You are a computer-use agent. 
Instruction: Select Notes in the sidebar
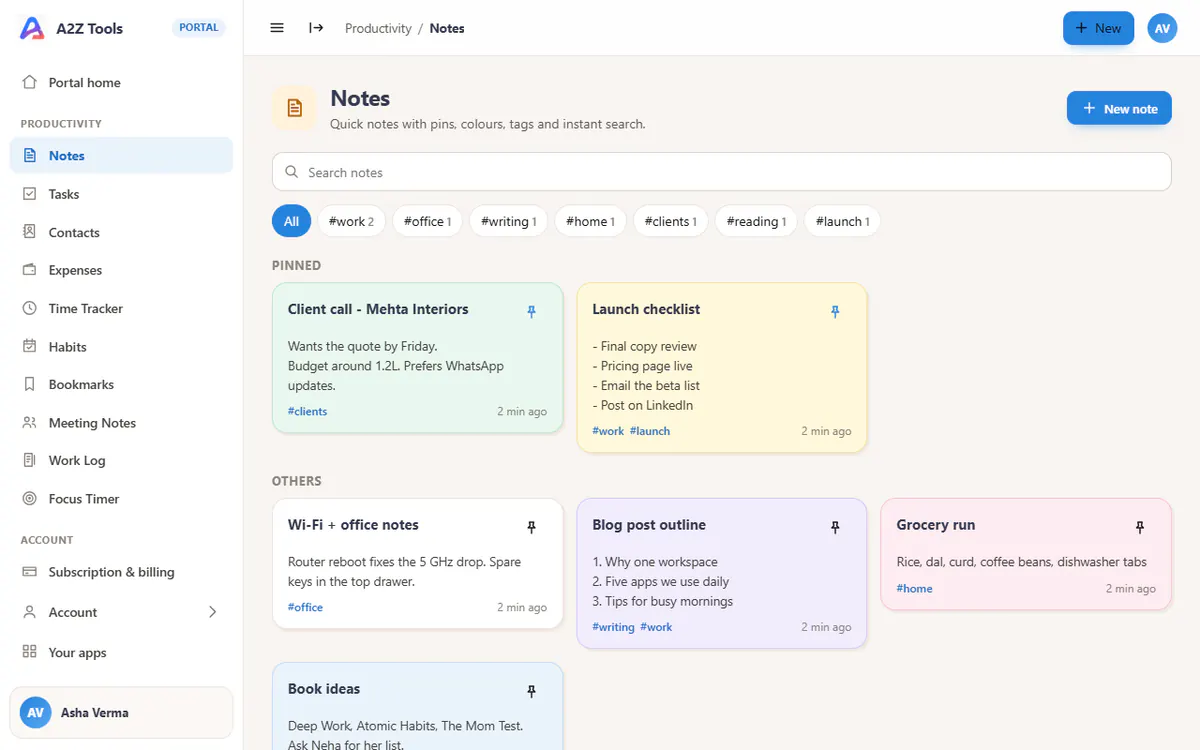click(121, 156)
